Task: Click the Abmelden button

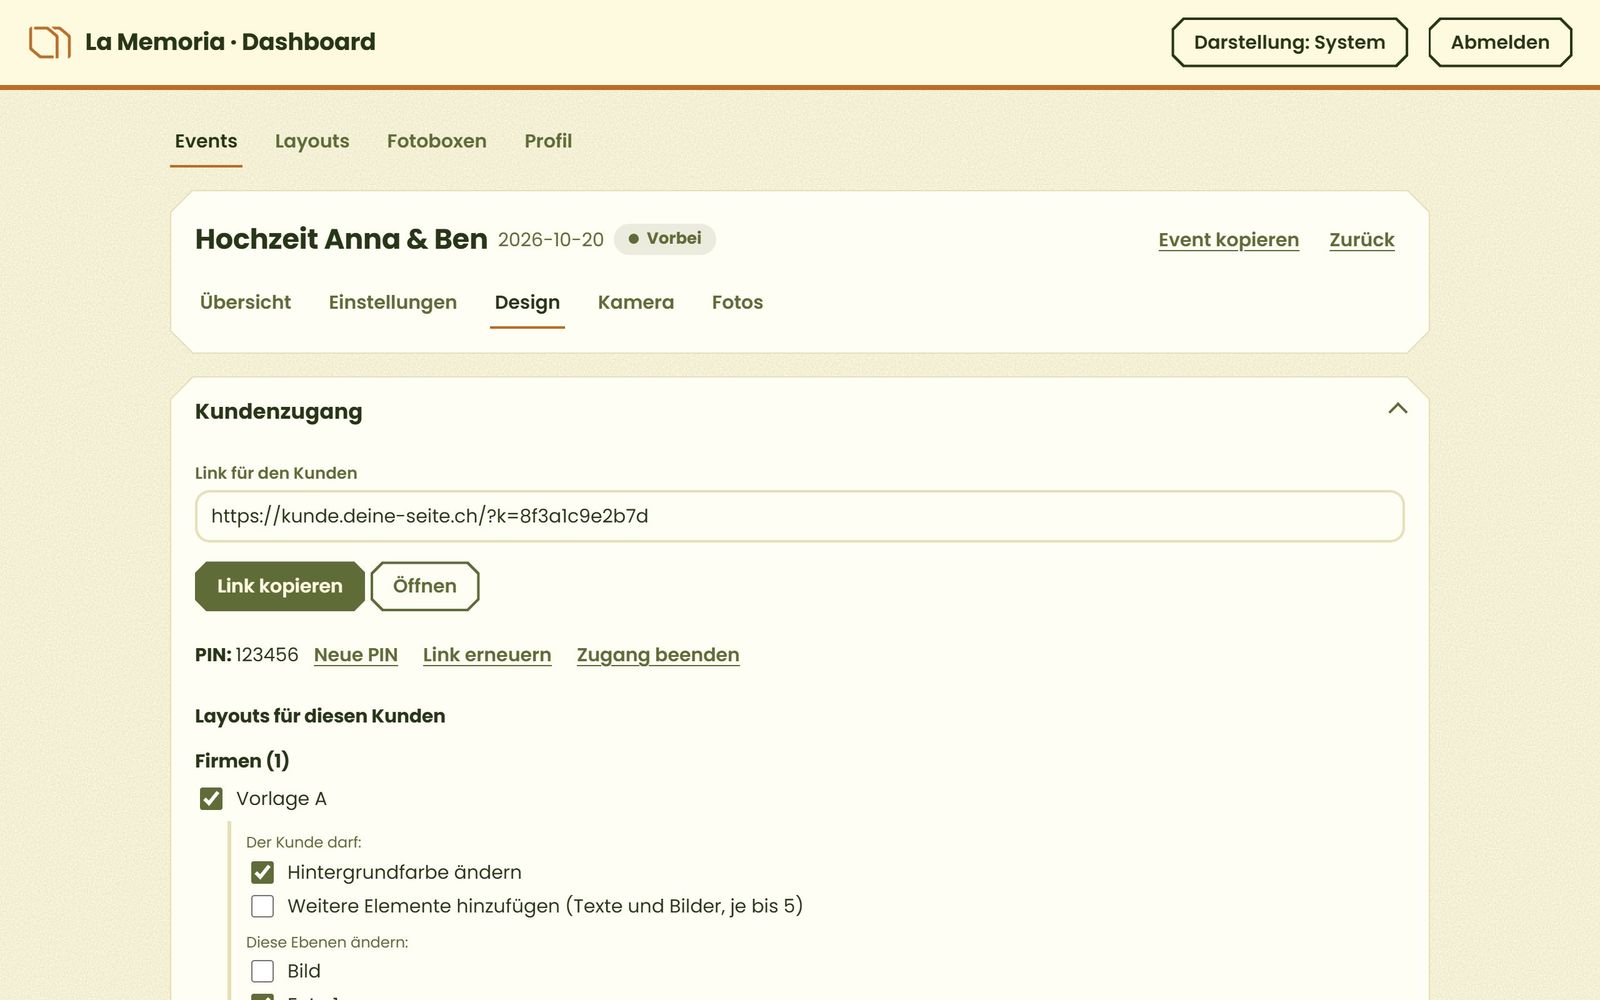Action: click(x=1500, y=42)
